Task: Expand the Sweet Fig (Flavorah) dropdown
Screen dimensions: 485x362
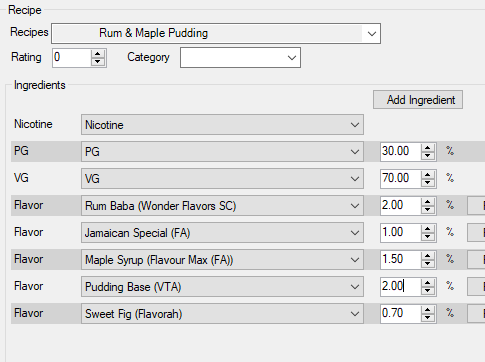Action: click(x=222, y=314)
